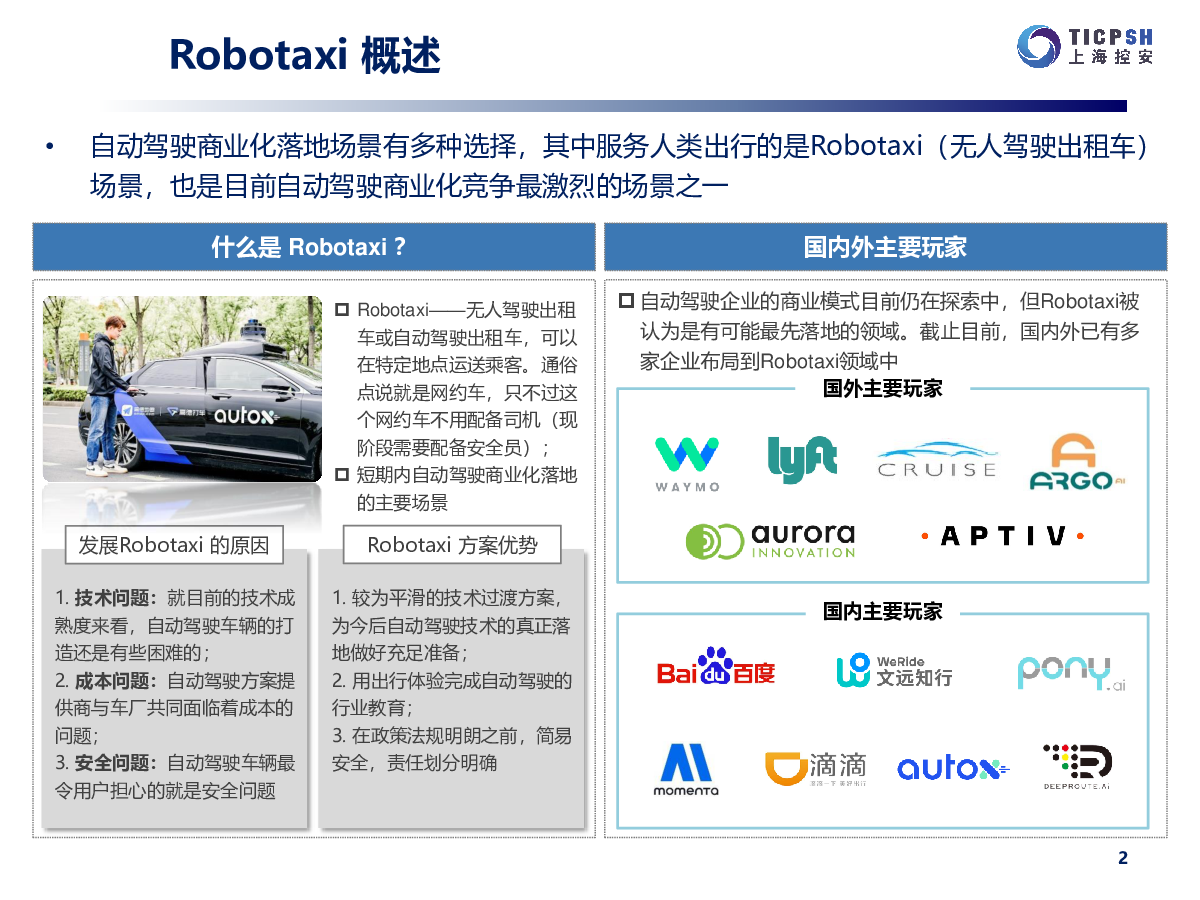The height and width of the screenshot is (900, 1200).
Task: Click the TICPSH 上海控安 logo
Action: point(1085,46)
